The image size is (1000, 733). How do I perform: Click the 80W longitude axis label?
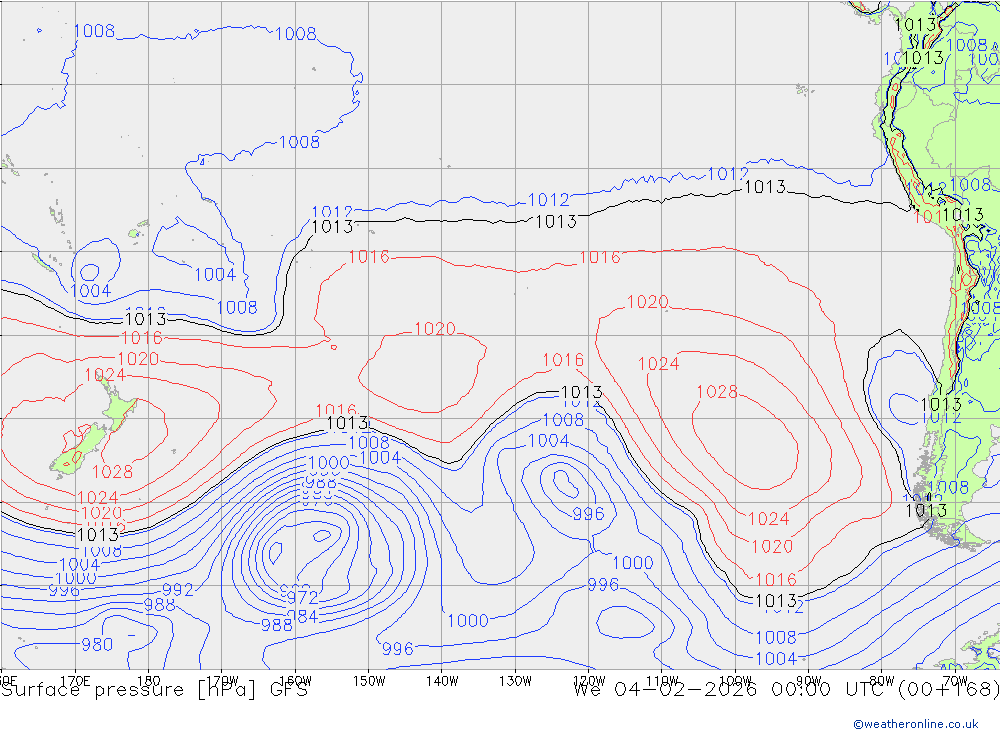click(882, 681)
